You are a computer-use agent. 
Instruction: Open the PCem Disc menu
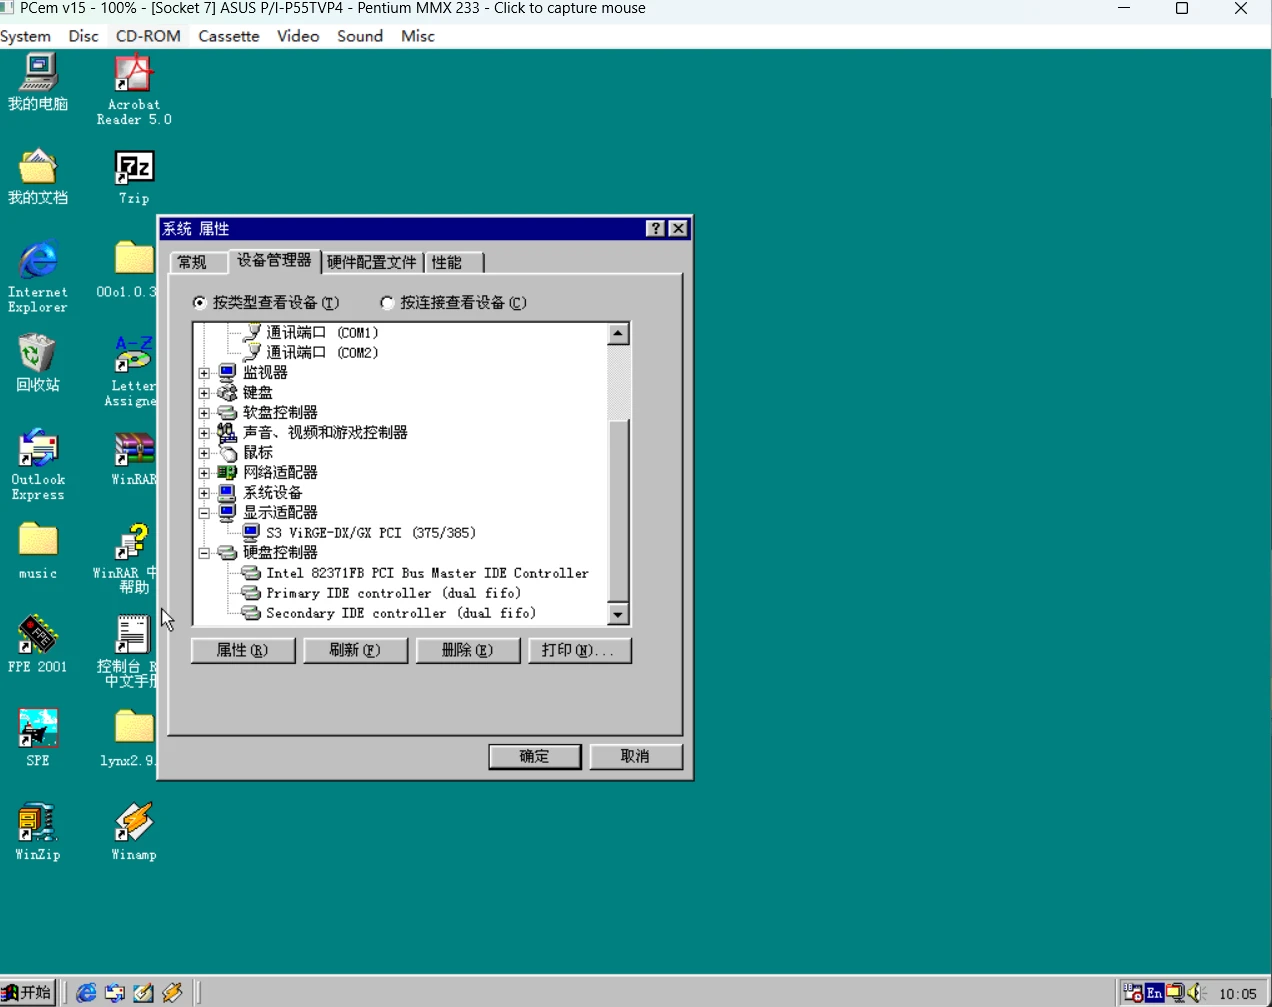(84, 36)
